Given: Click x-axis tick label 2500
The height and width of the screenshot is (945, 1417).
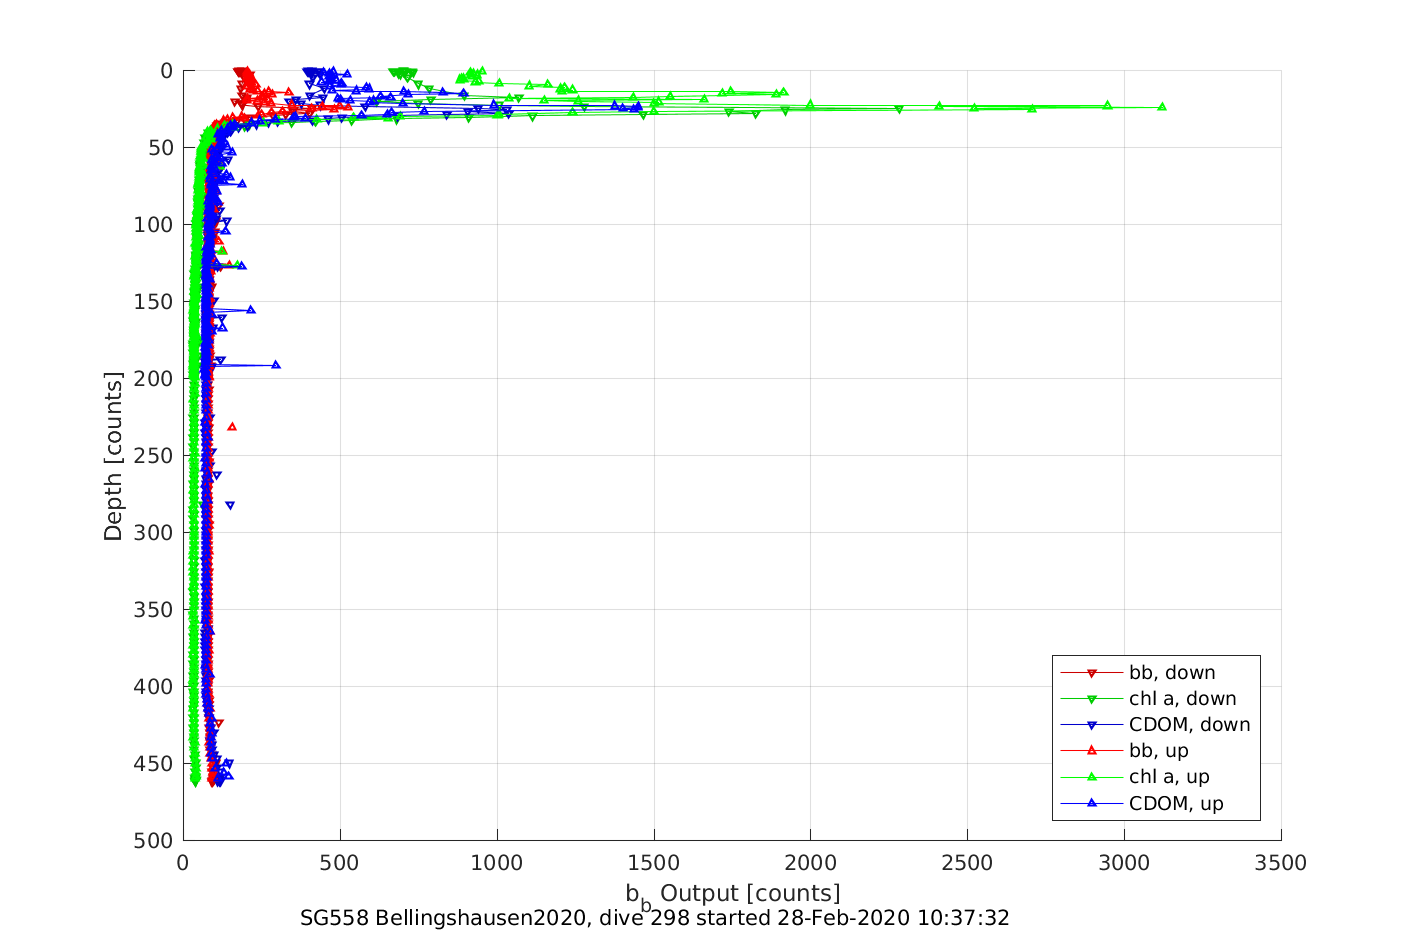Looking at the screenshot, I should 968,863.
